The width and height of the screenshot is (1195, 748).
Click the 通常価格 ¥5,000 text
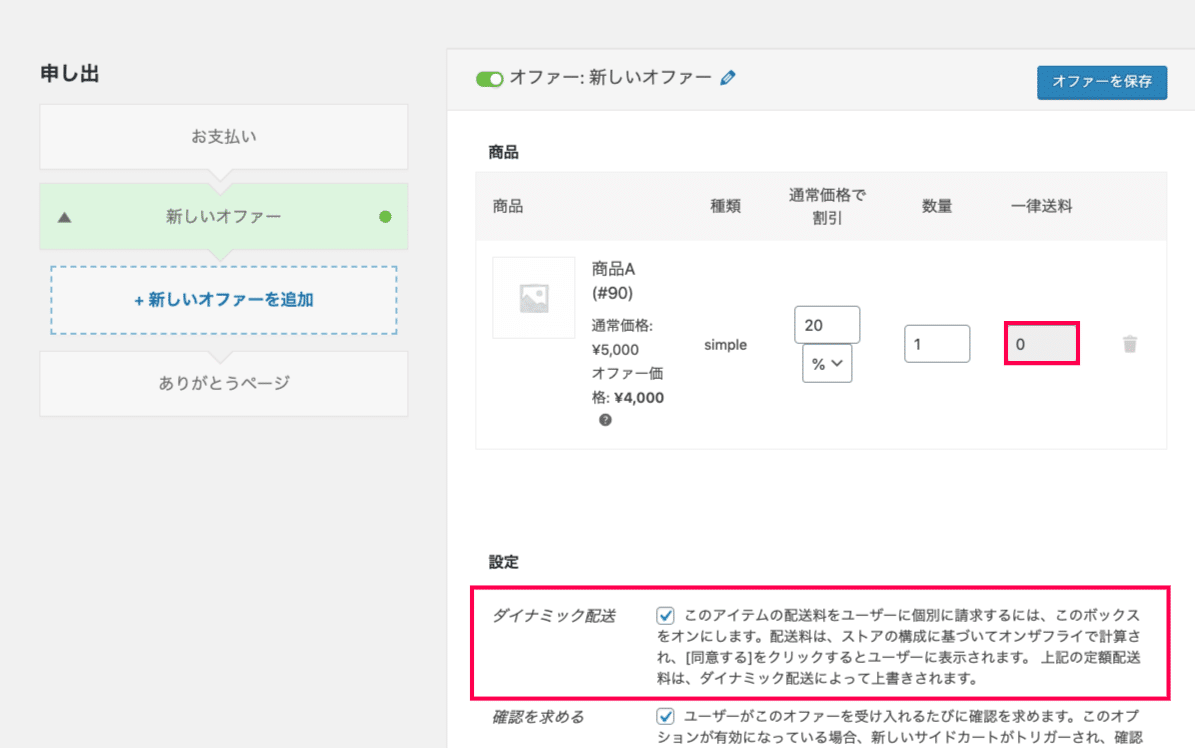click(622, 338)
